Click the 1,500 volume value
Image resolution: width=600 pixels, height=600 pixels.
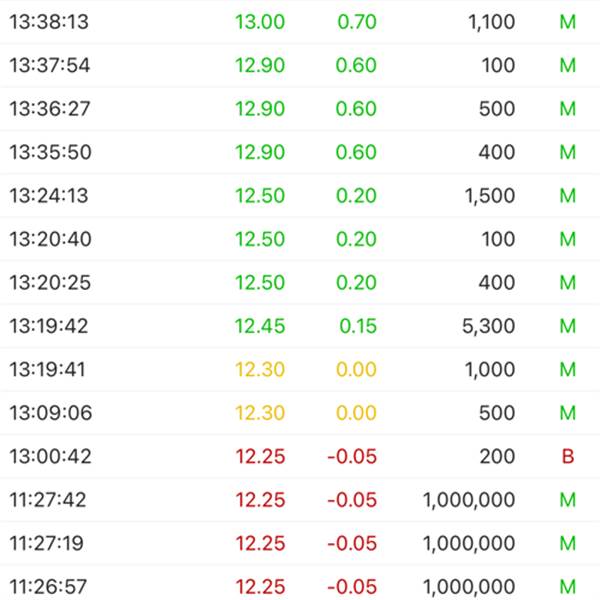[490, 196]
